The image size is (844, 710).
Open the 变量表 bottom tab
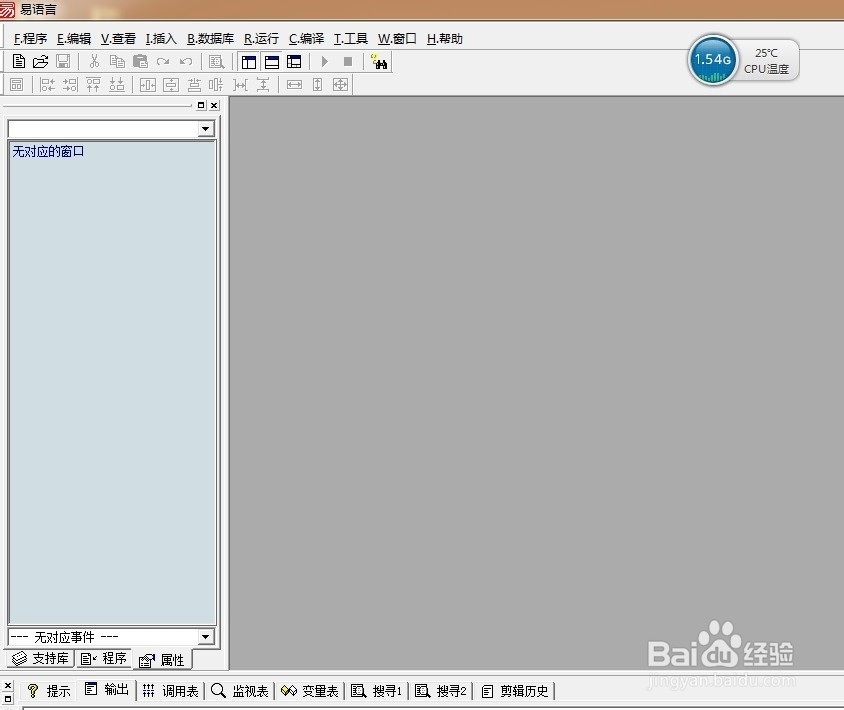310,691
